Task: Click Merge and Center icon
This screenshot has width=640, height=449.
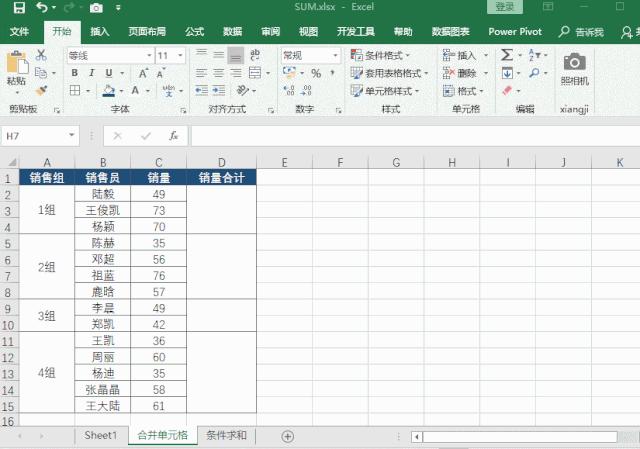Action: [x=255, y=73]
